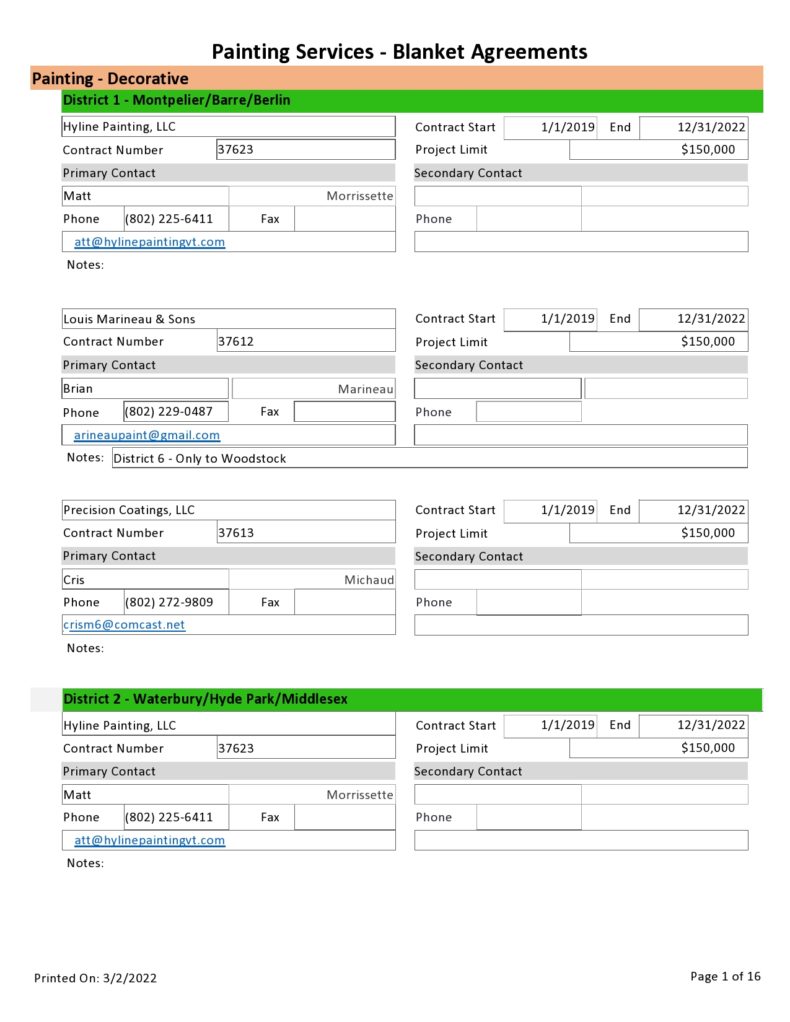
Task: Select the last name field containing Marineau
Action: point(314,389)
